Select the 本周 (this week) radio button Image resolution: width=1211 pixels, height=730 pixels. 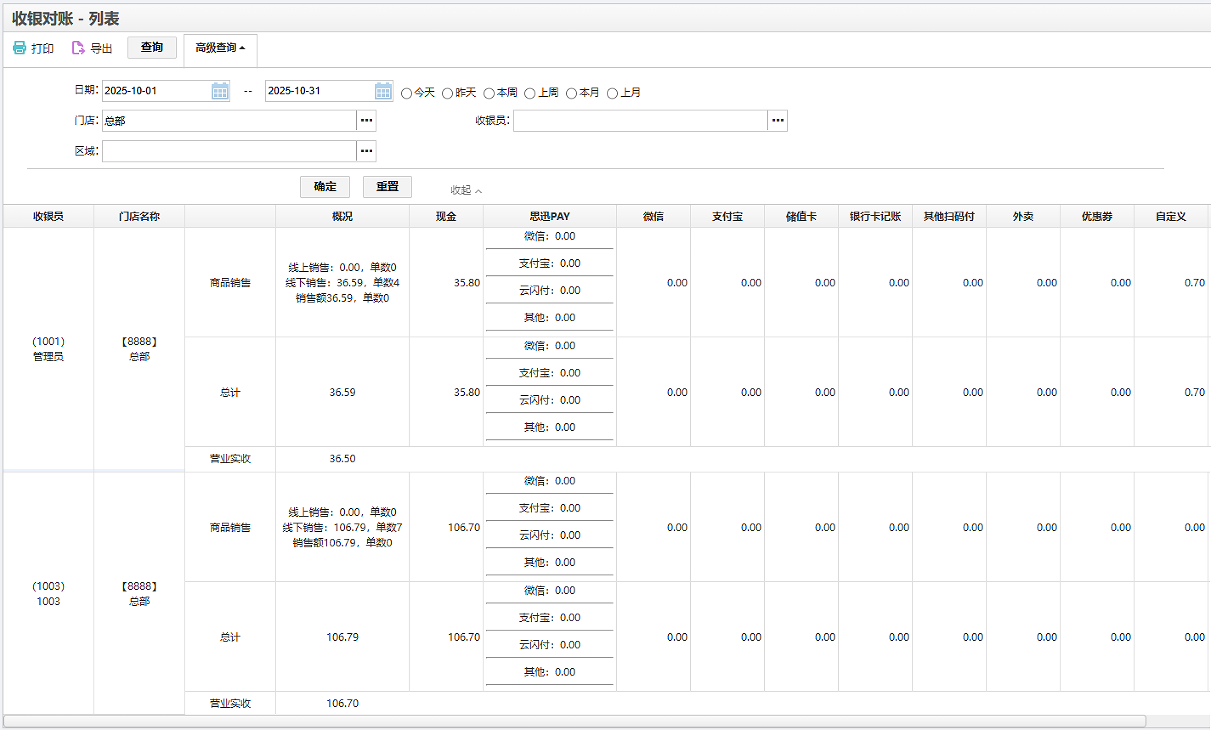[489, 93]
